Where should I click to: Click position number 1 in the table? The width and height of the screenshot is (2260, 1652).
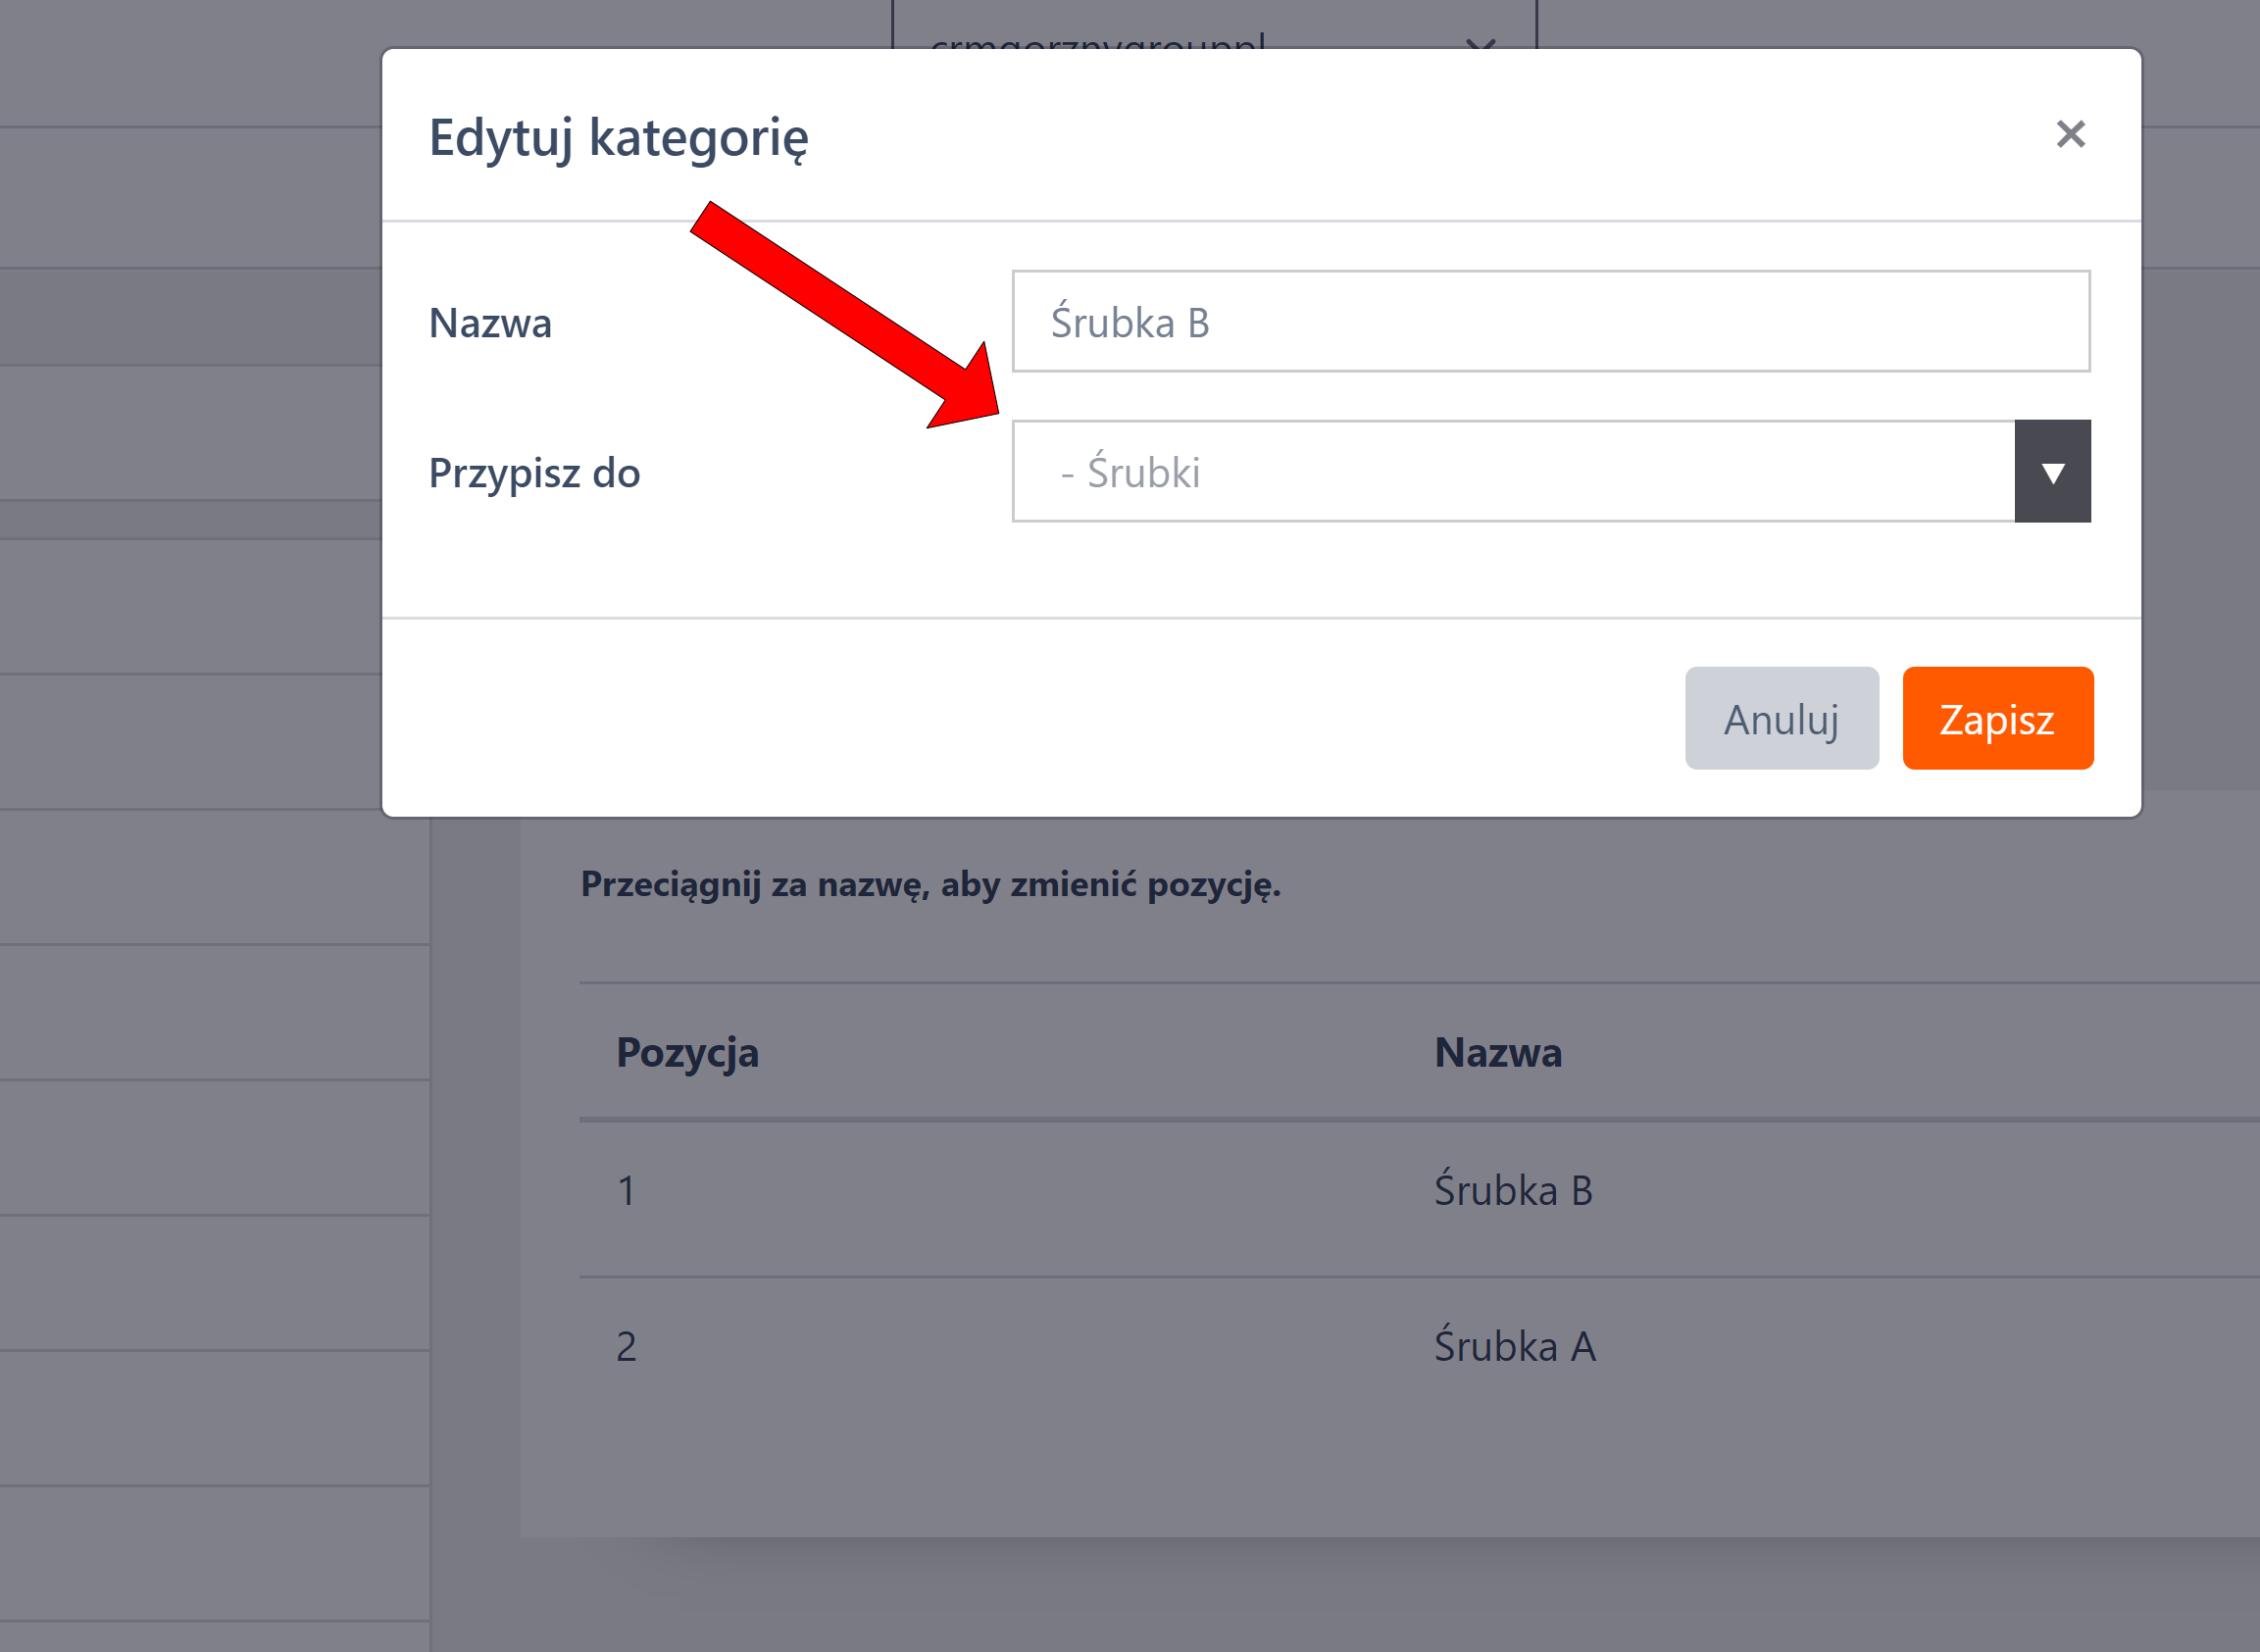coord(626,1191)
